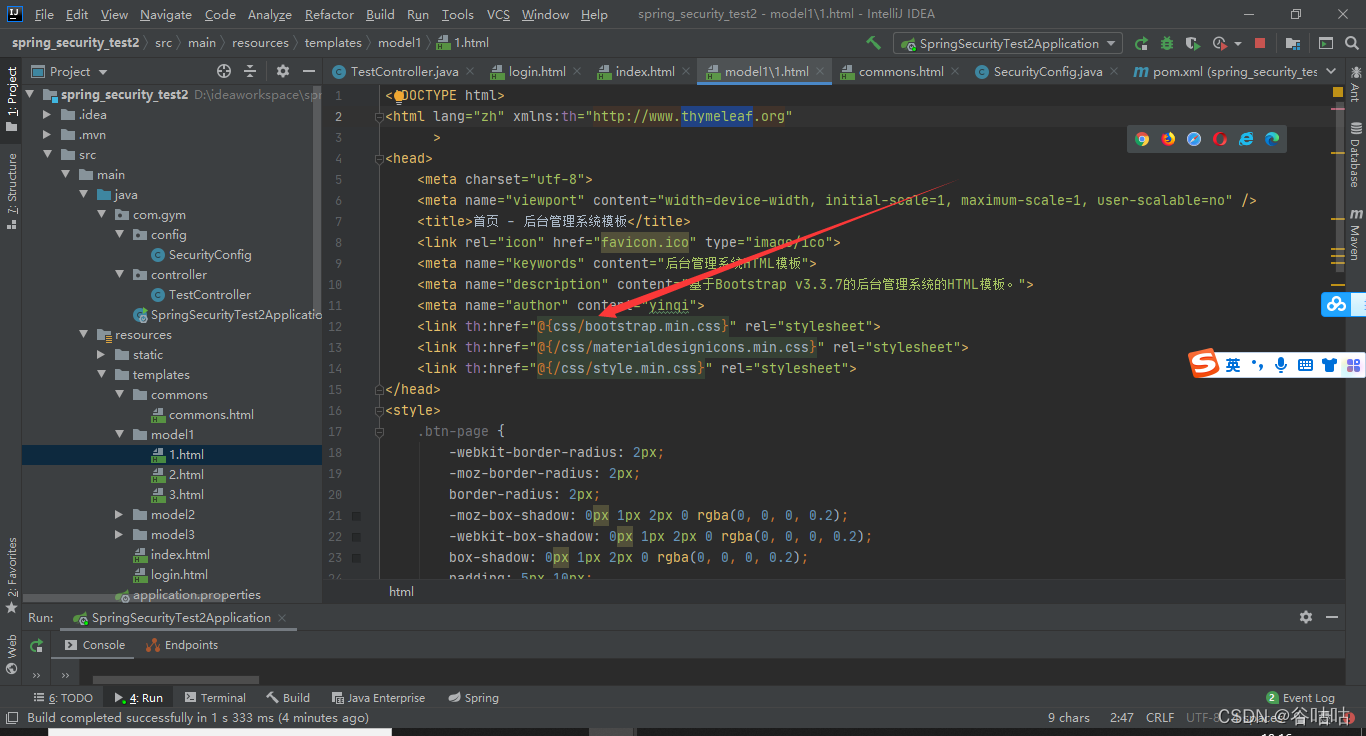Click the Build Project hammer icon
Image resolution: width=1366 pixels, height=736 pixels.
pos(874,43)
